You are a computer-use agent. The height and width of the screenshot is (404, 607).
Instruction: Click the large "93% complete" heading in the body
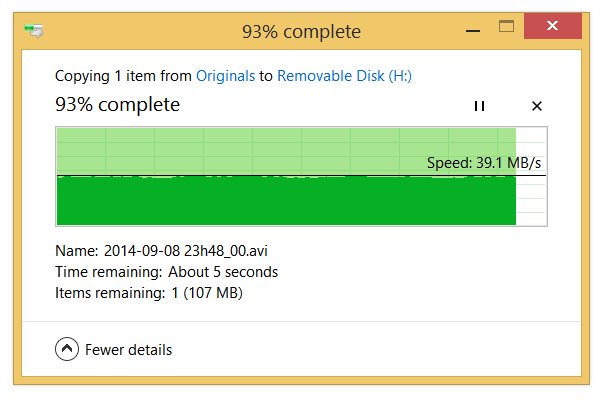117,104
